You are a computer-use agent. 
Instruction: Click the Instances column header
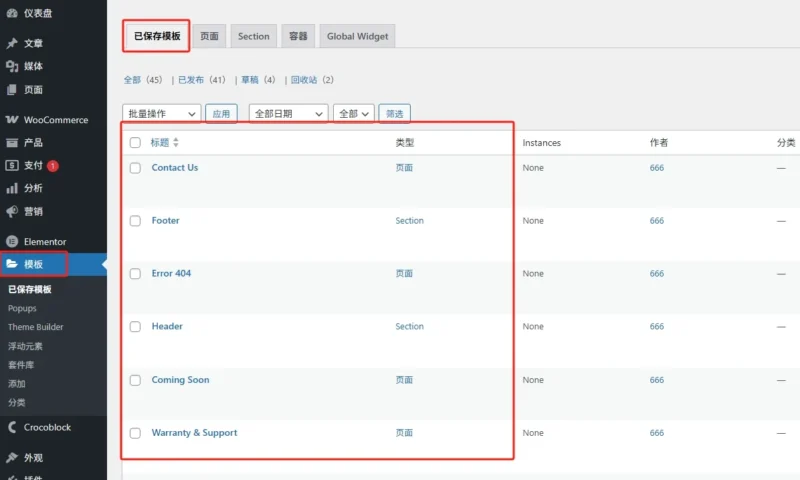[541, 143]
